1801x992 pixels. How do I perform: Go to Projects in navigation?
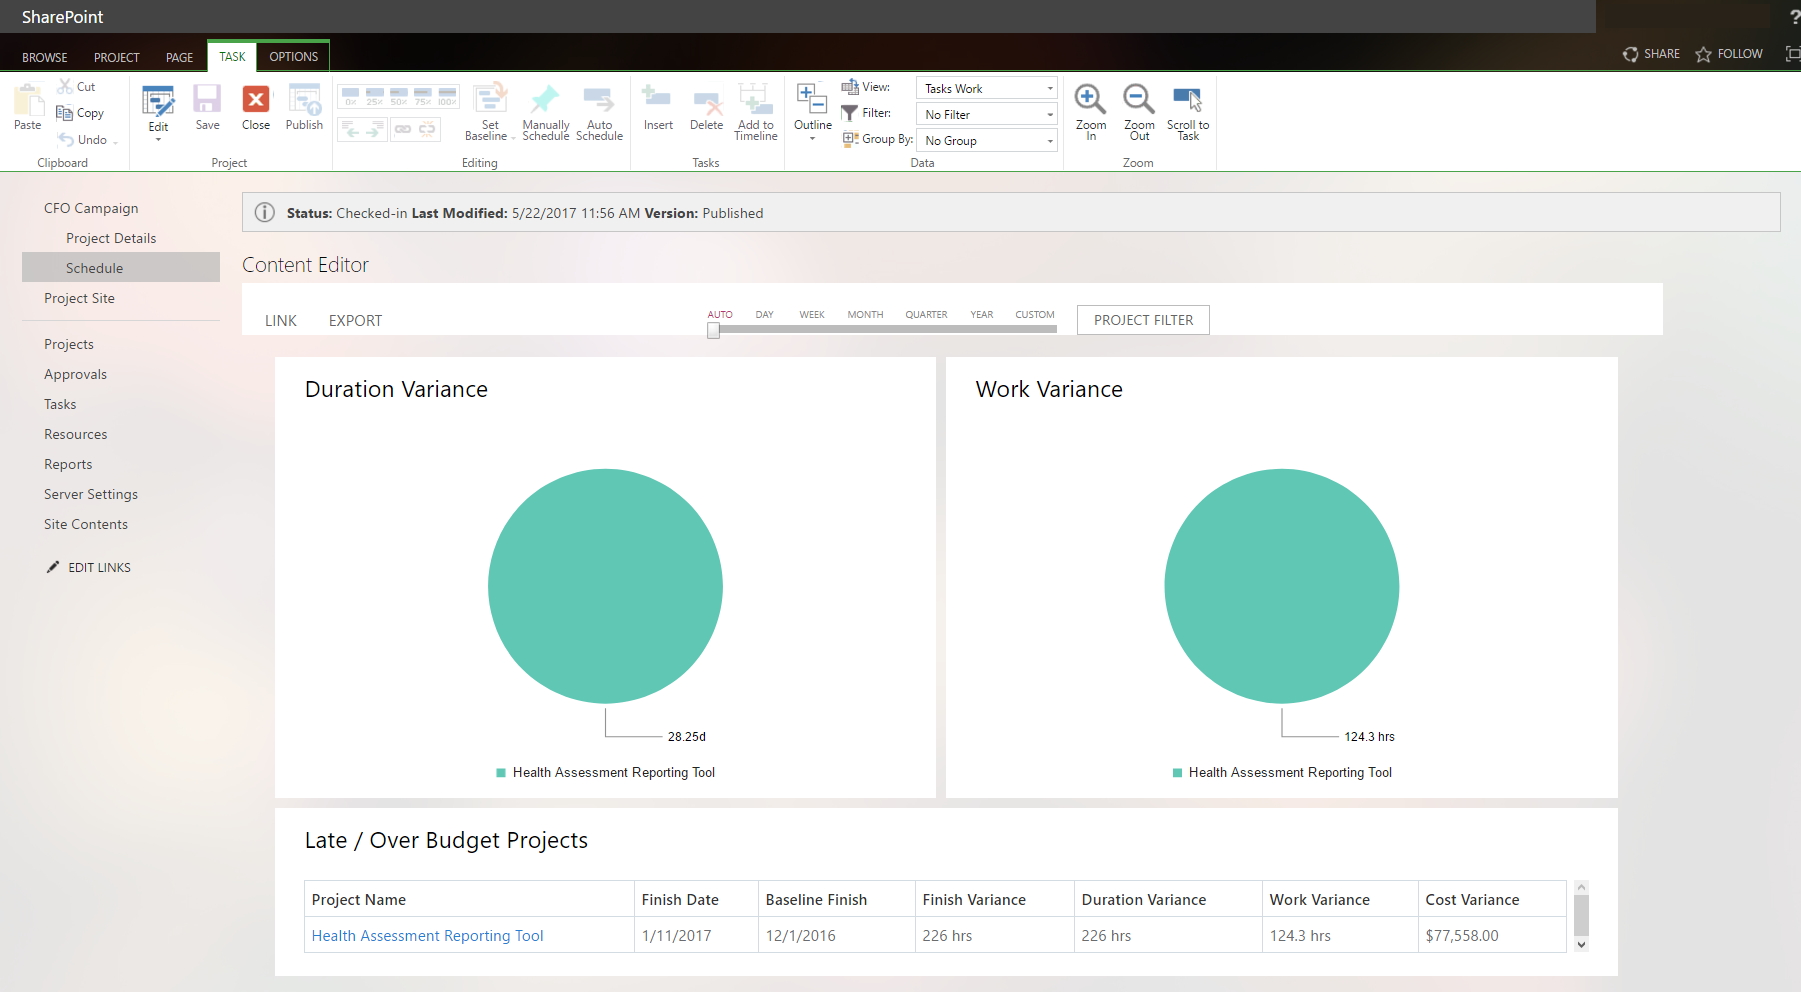tap(69, 344)
